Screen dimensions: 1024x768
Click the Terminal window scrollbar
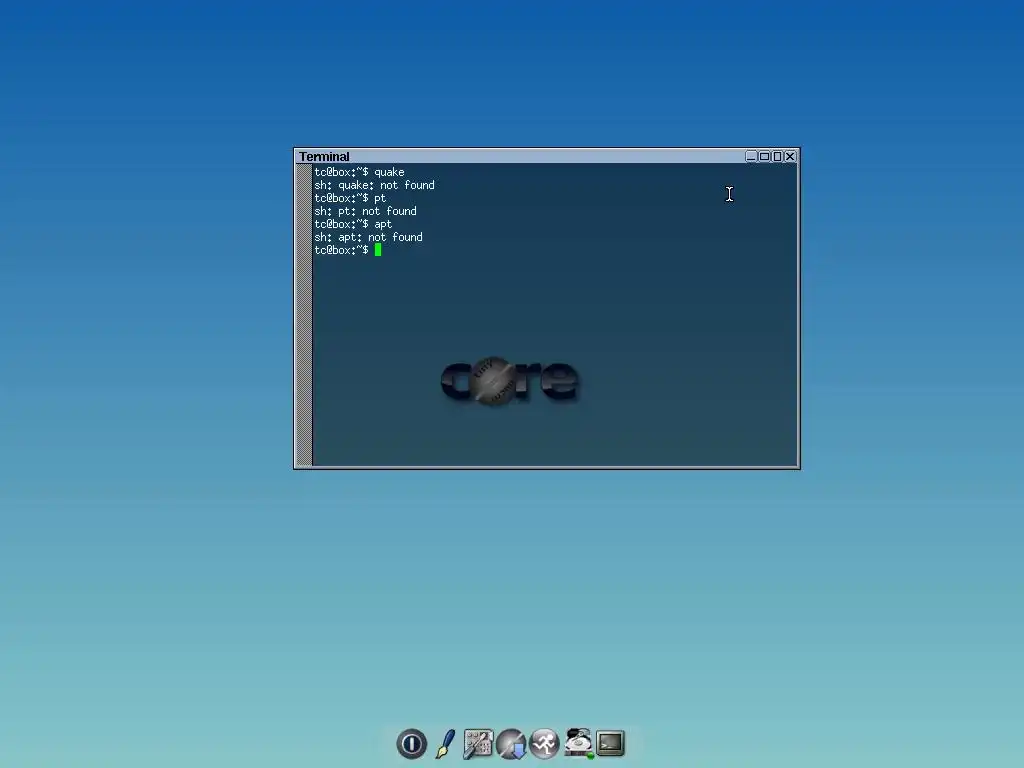coord(304,315)
